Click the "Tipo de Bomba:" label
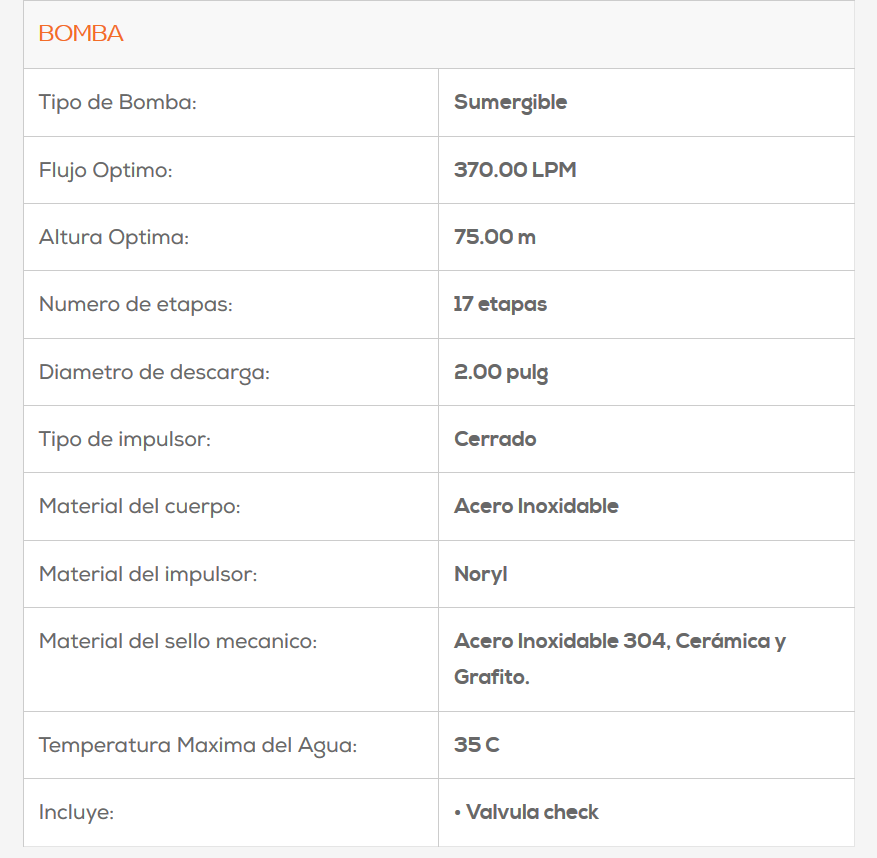The width and height of the screenshot is (877, 858). (x=117, y=102)
